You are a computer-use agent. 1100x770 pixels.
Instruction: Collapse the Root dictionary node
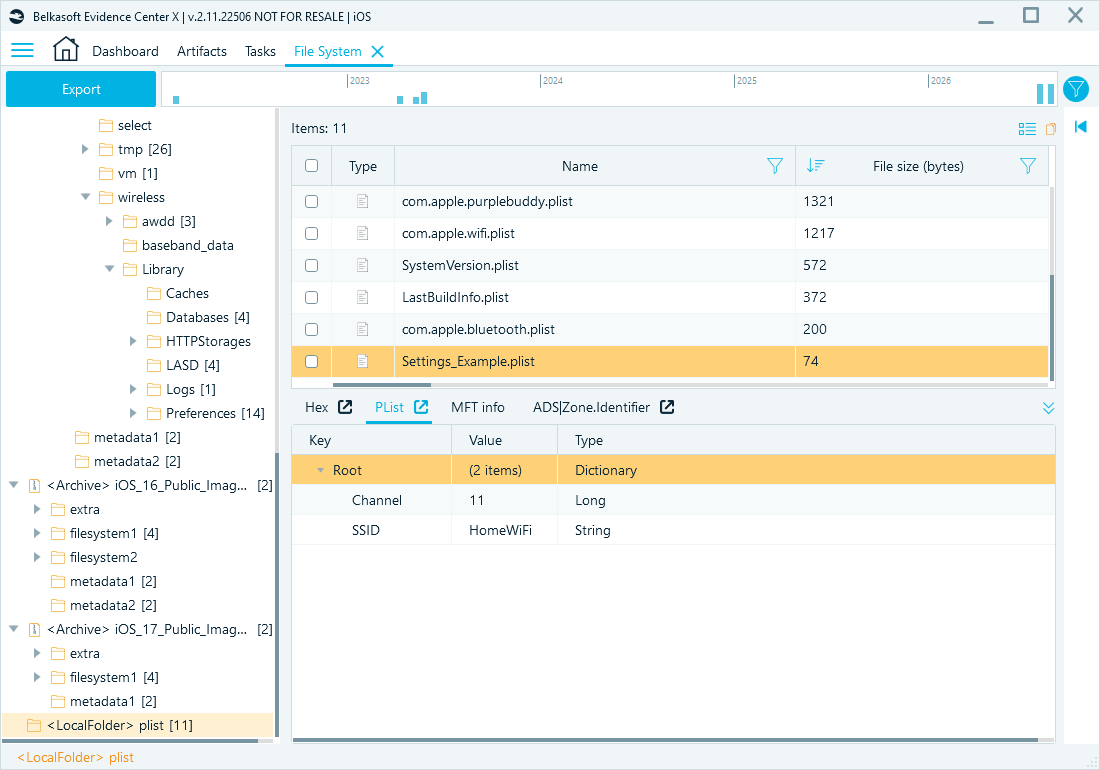[x=320, y=470]
